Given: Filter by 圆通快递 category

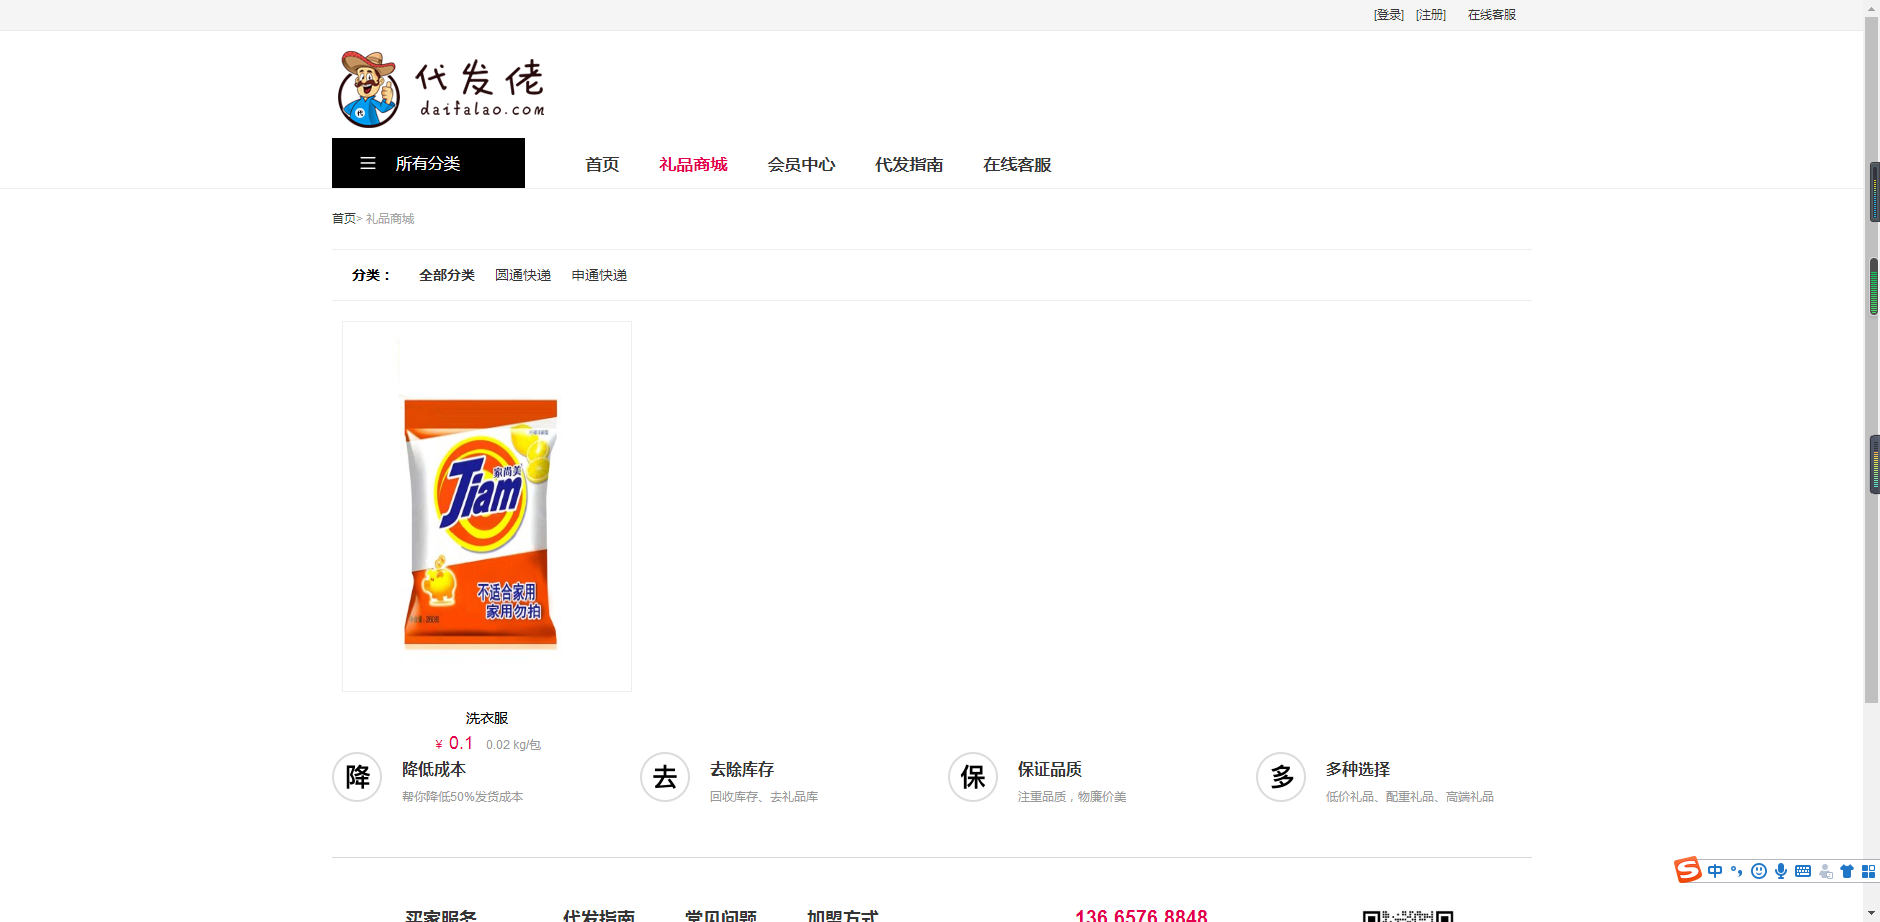Looking at the screenshot, I should click(523, 275).
